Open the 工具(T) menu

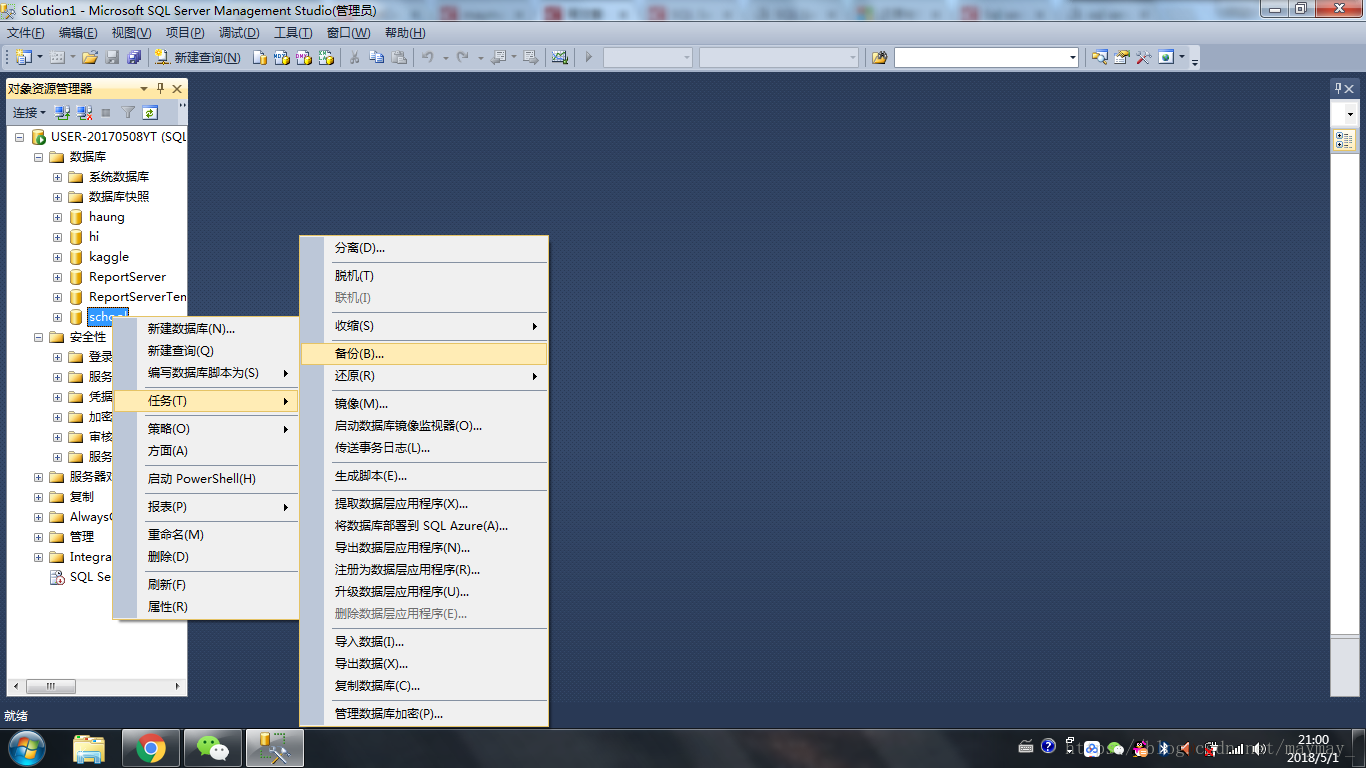click(293, 33)
